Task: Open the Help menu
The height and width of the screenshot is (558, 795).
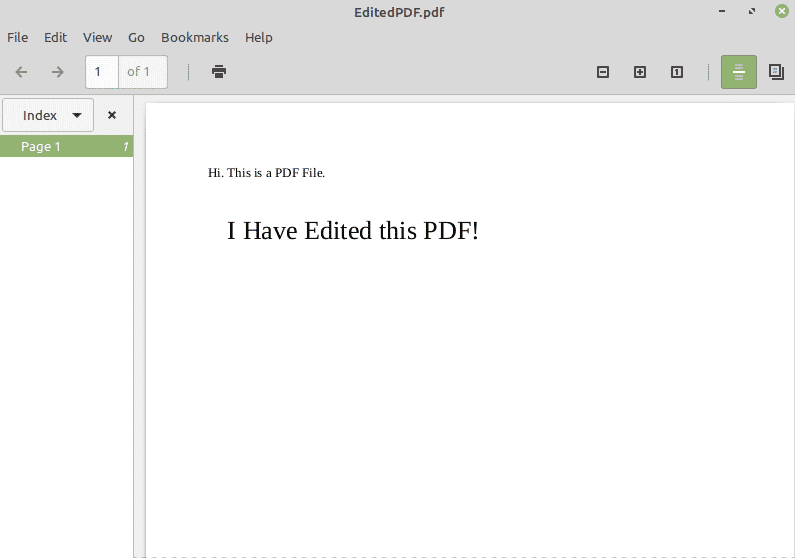Action: coord(259,38)
